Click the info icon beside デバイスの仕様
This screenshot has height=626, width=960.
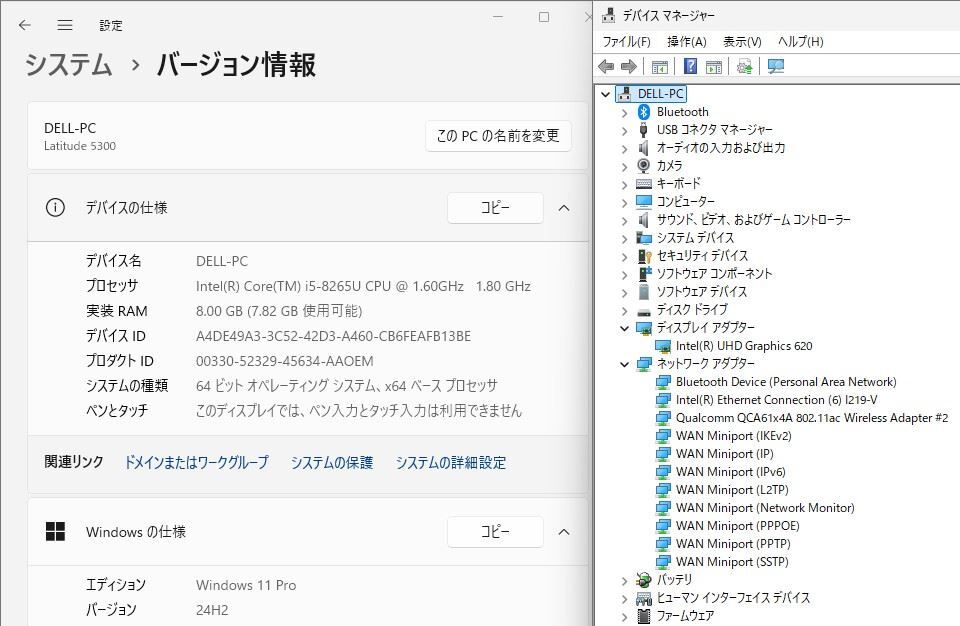pos(55,208)
